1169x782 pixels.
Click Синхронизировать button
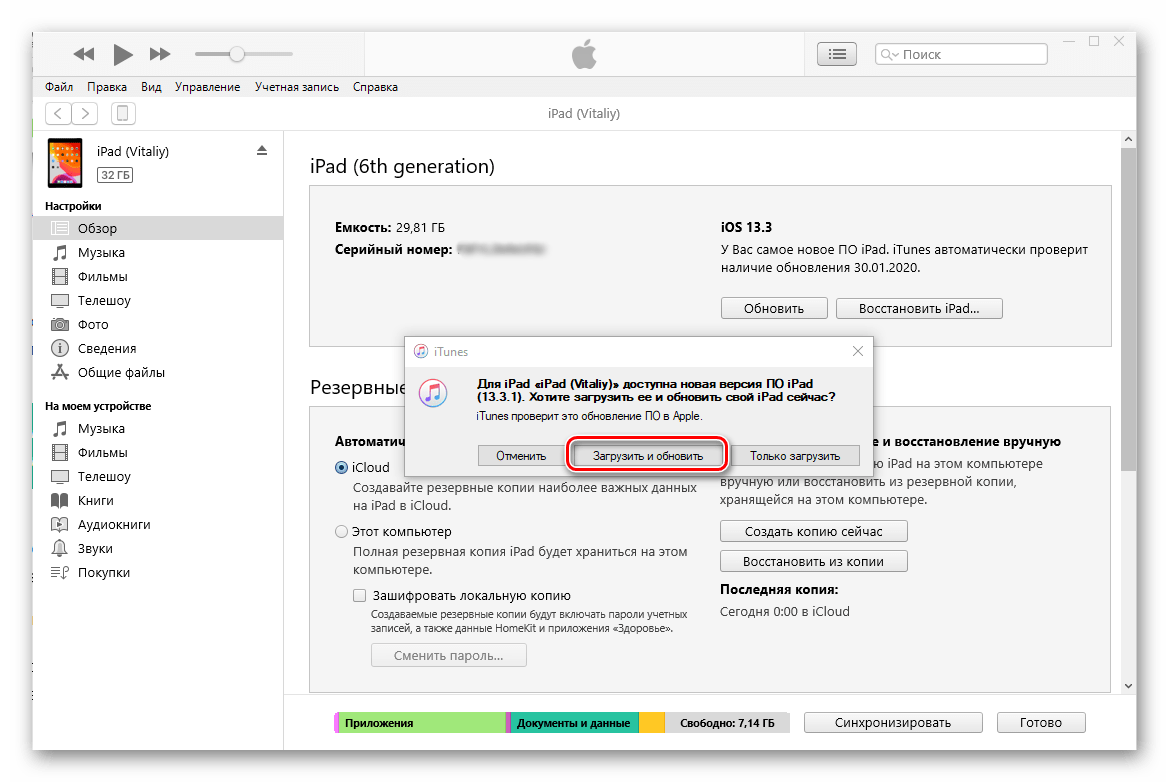click(893, 722)
